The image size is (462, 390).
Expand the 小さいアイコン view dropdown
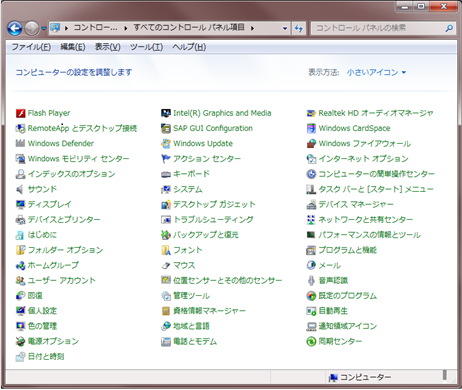376,72
